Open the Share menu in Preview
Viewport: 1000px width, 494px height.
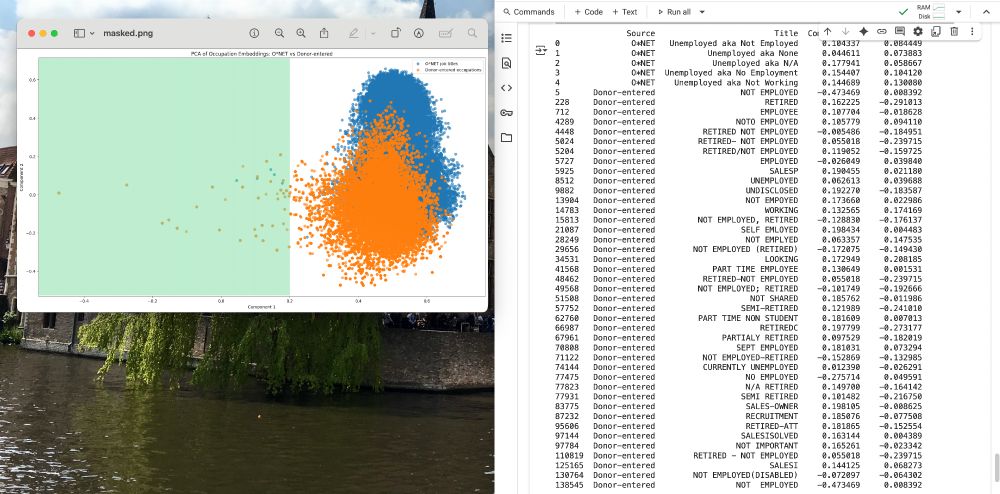(x=324, y=33)
